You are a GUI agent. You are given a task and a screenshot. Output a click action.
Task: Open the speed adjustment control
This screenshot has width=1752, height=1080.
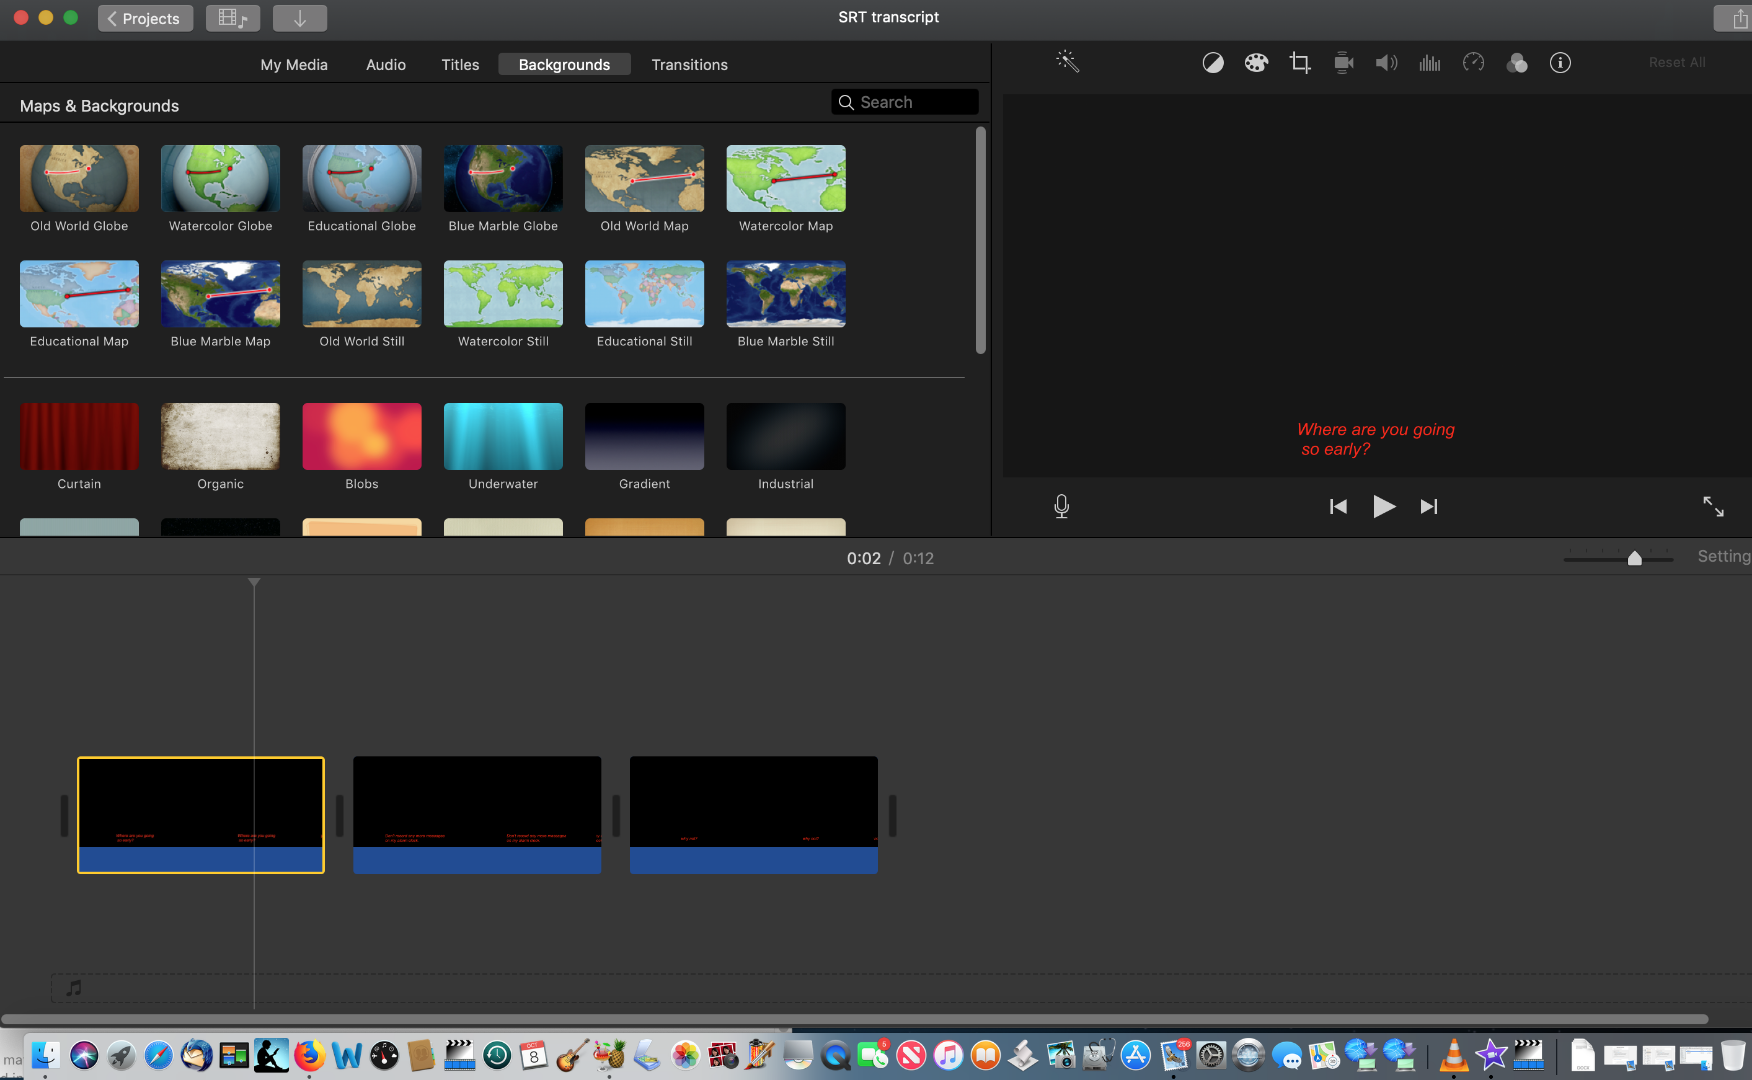point(1473,63)
